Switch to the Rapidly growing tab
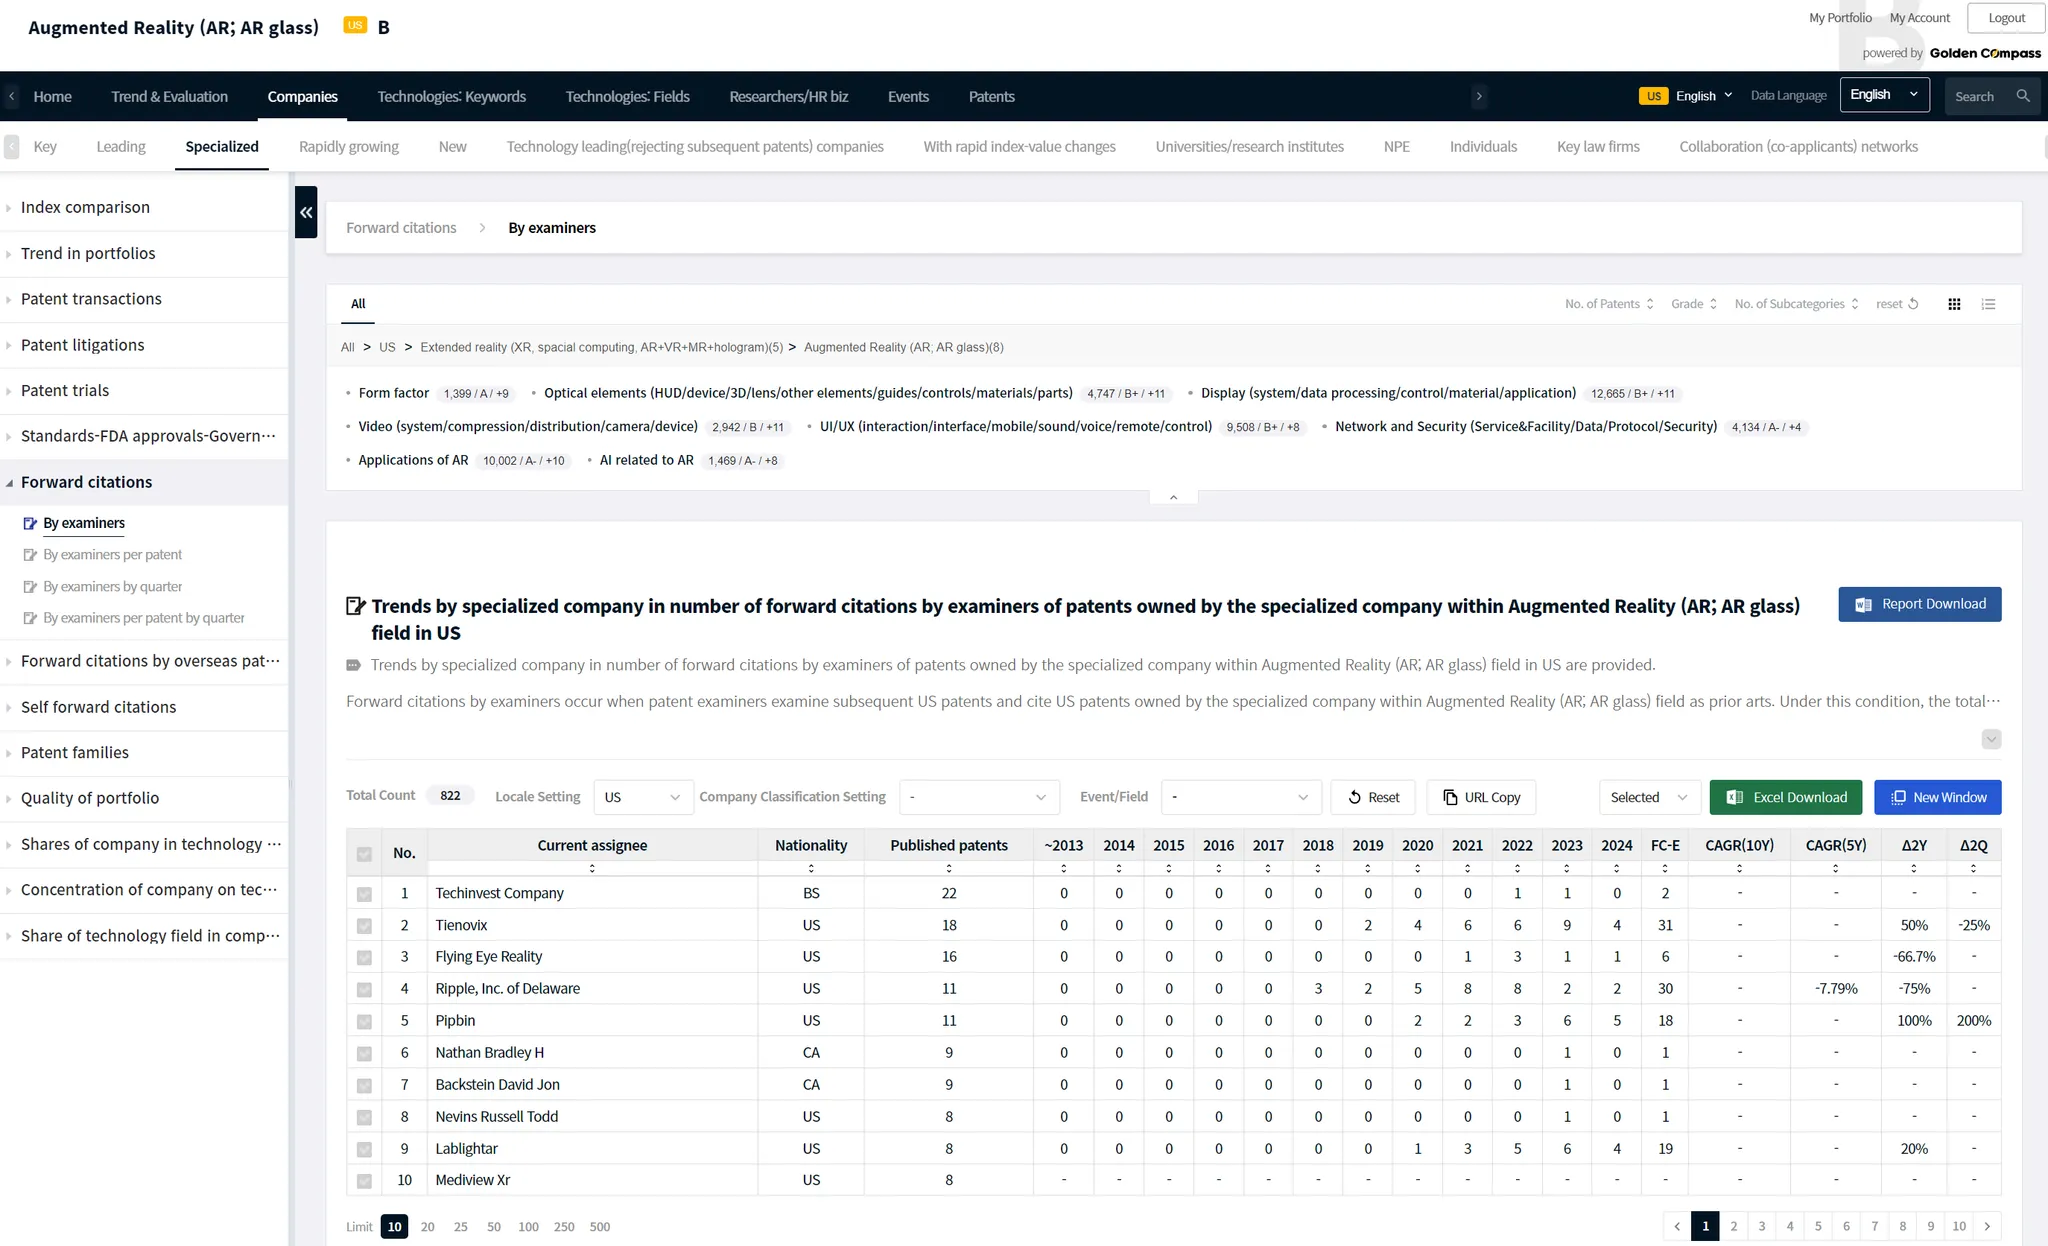 [348, 146]
